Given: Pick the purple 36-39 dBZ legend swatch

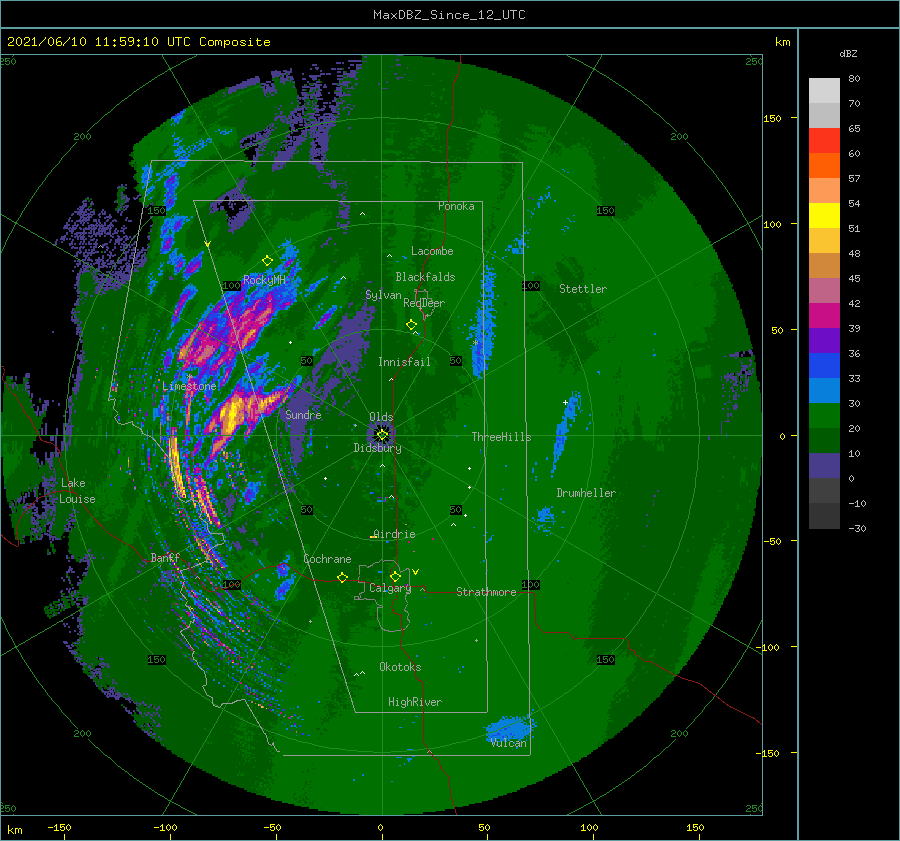Looking at the screenshot, I should (824, 341).
